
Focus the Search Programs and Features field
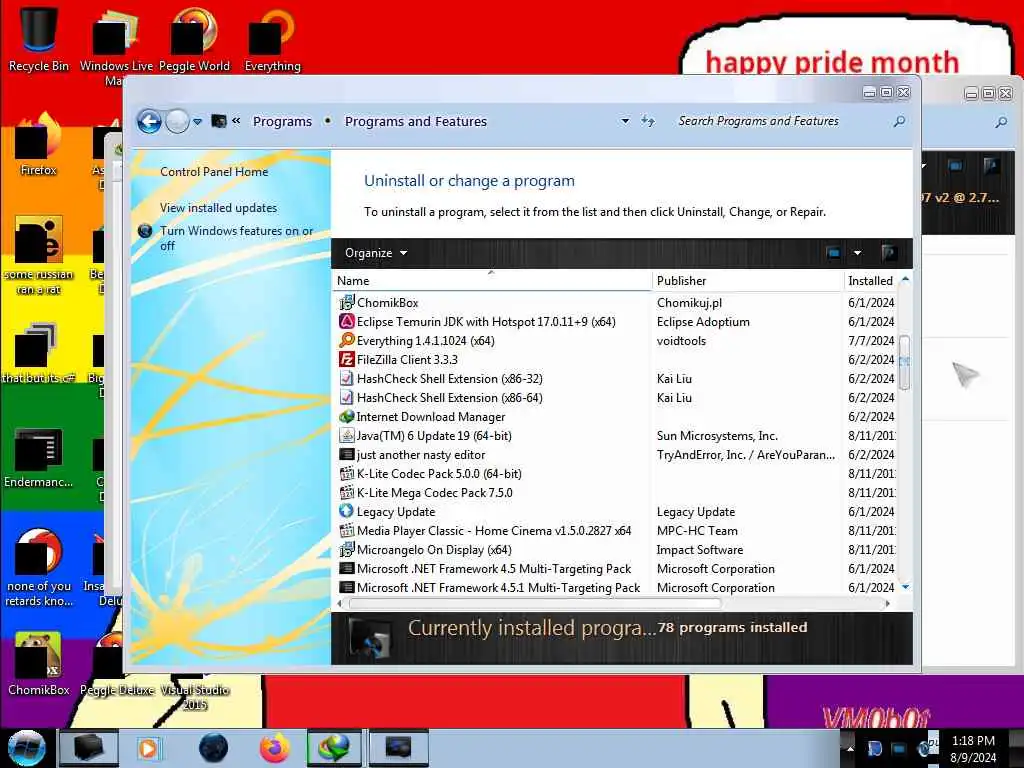(x=782, y=121)
